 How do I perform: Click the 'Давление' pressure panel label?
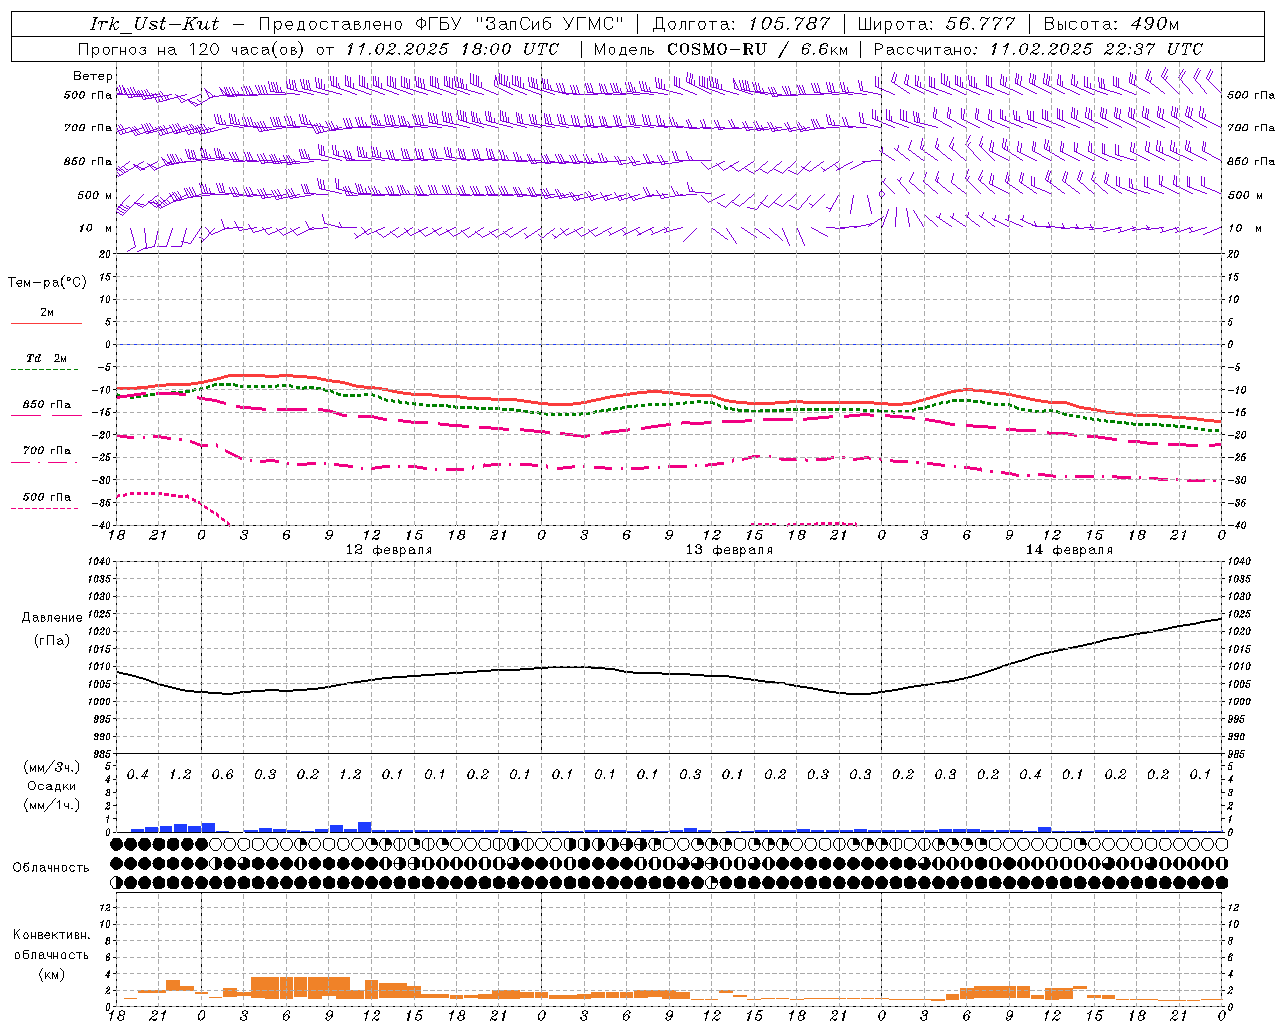coord(52,618)
